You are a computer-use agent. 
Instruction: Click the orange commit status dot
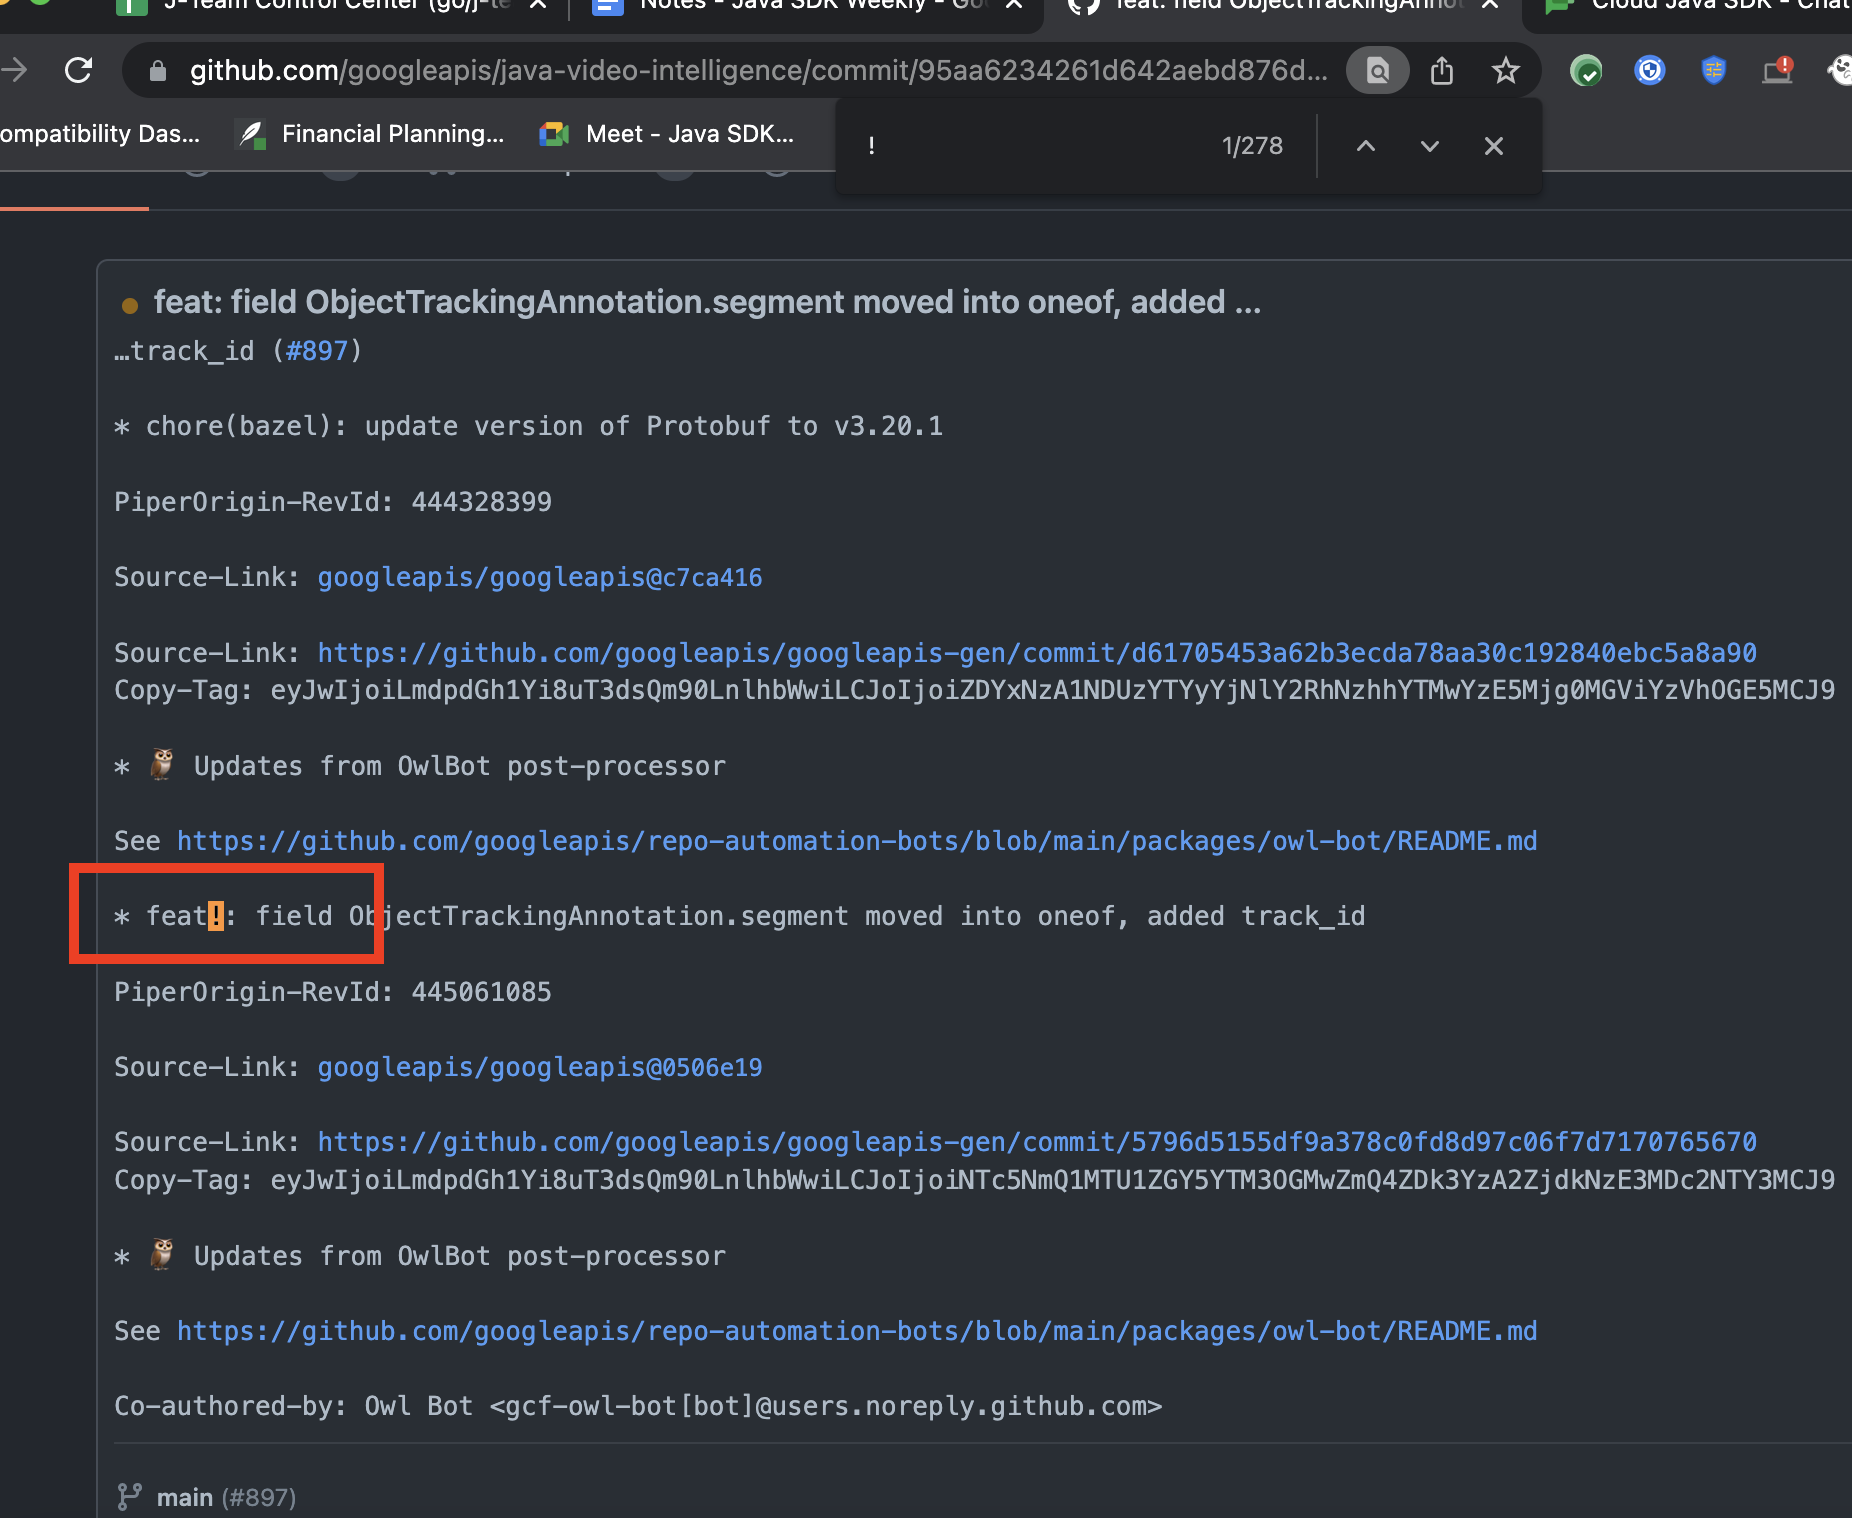(x=129, y=305)
